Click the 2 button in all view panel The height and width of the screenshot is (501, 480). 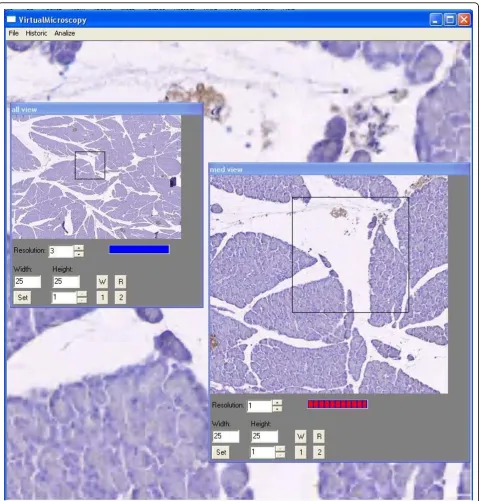121,297
